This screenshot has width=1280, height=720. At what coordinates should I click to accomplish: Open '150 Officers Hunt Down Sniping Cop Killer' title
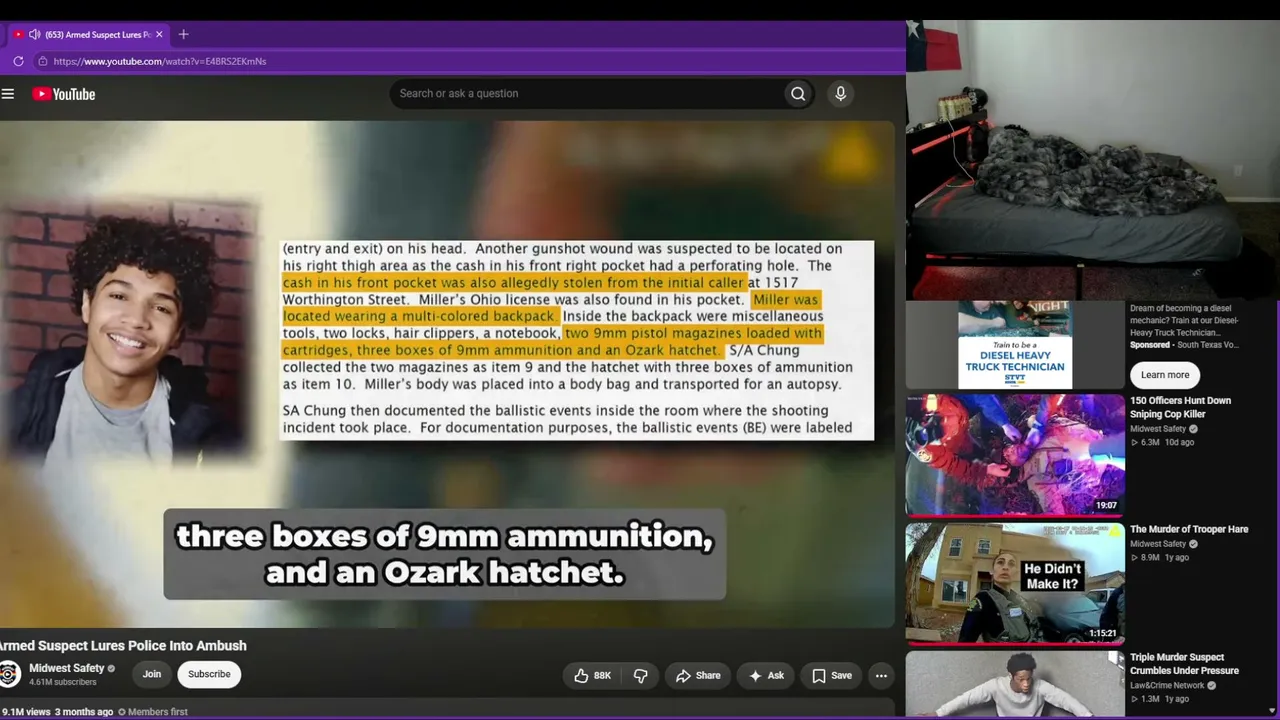click(1180, 407)
